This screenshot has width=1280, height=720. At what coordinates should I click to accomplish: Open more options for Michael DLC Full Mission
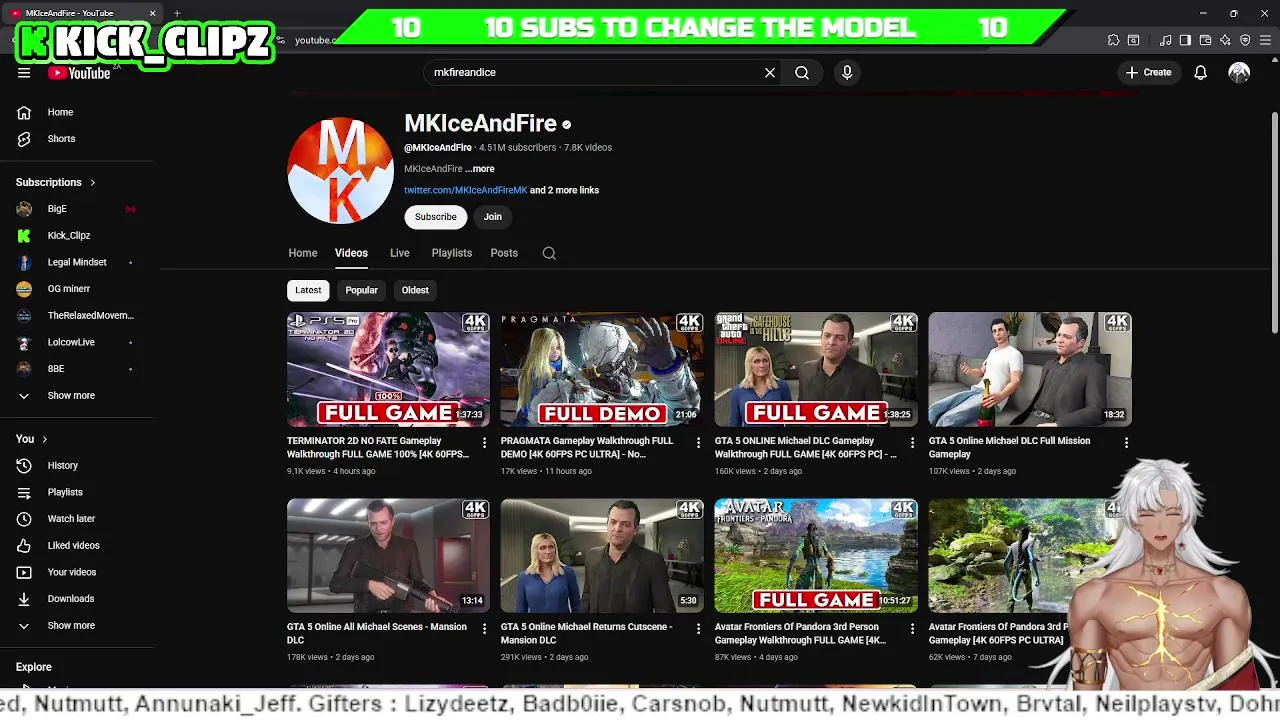1126,442
